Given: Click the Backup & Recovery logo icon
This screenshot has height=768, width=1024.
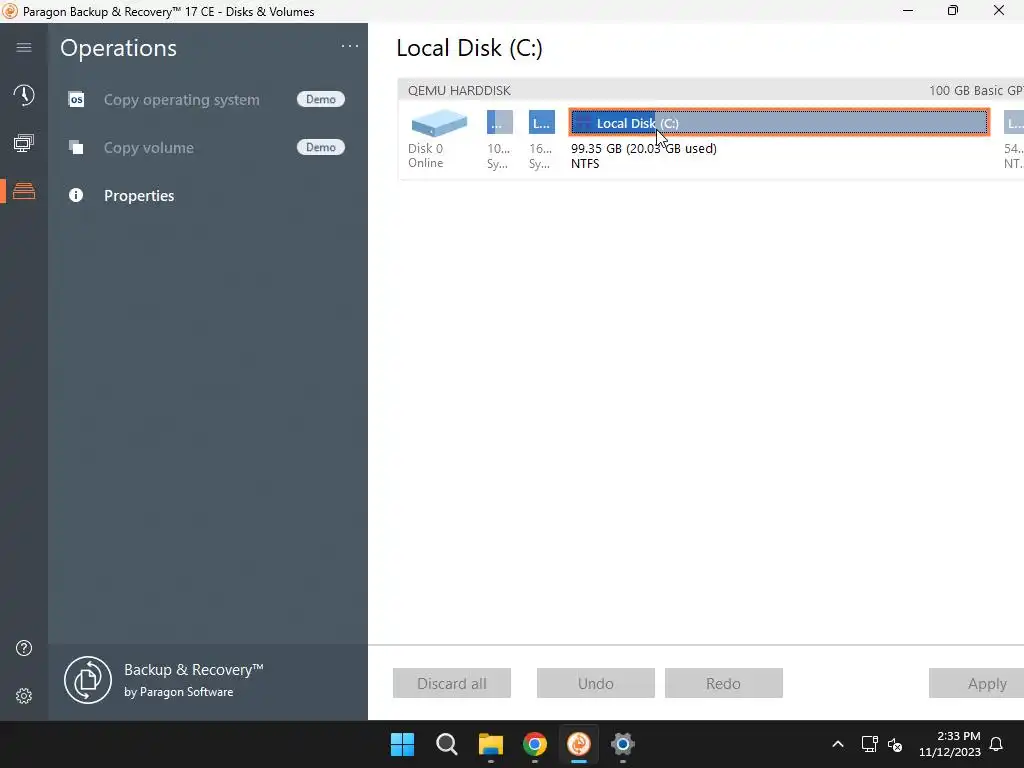Looking at the screenshot, I should (x=88, y=680).
